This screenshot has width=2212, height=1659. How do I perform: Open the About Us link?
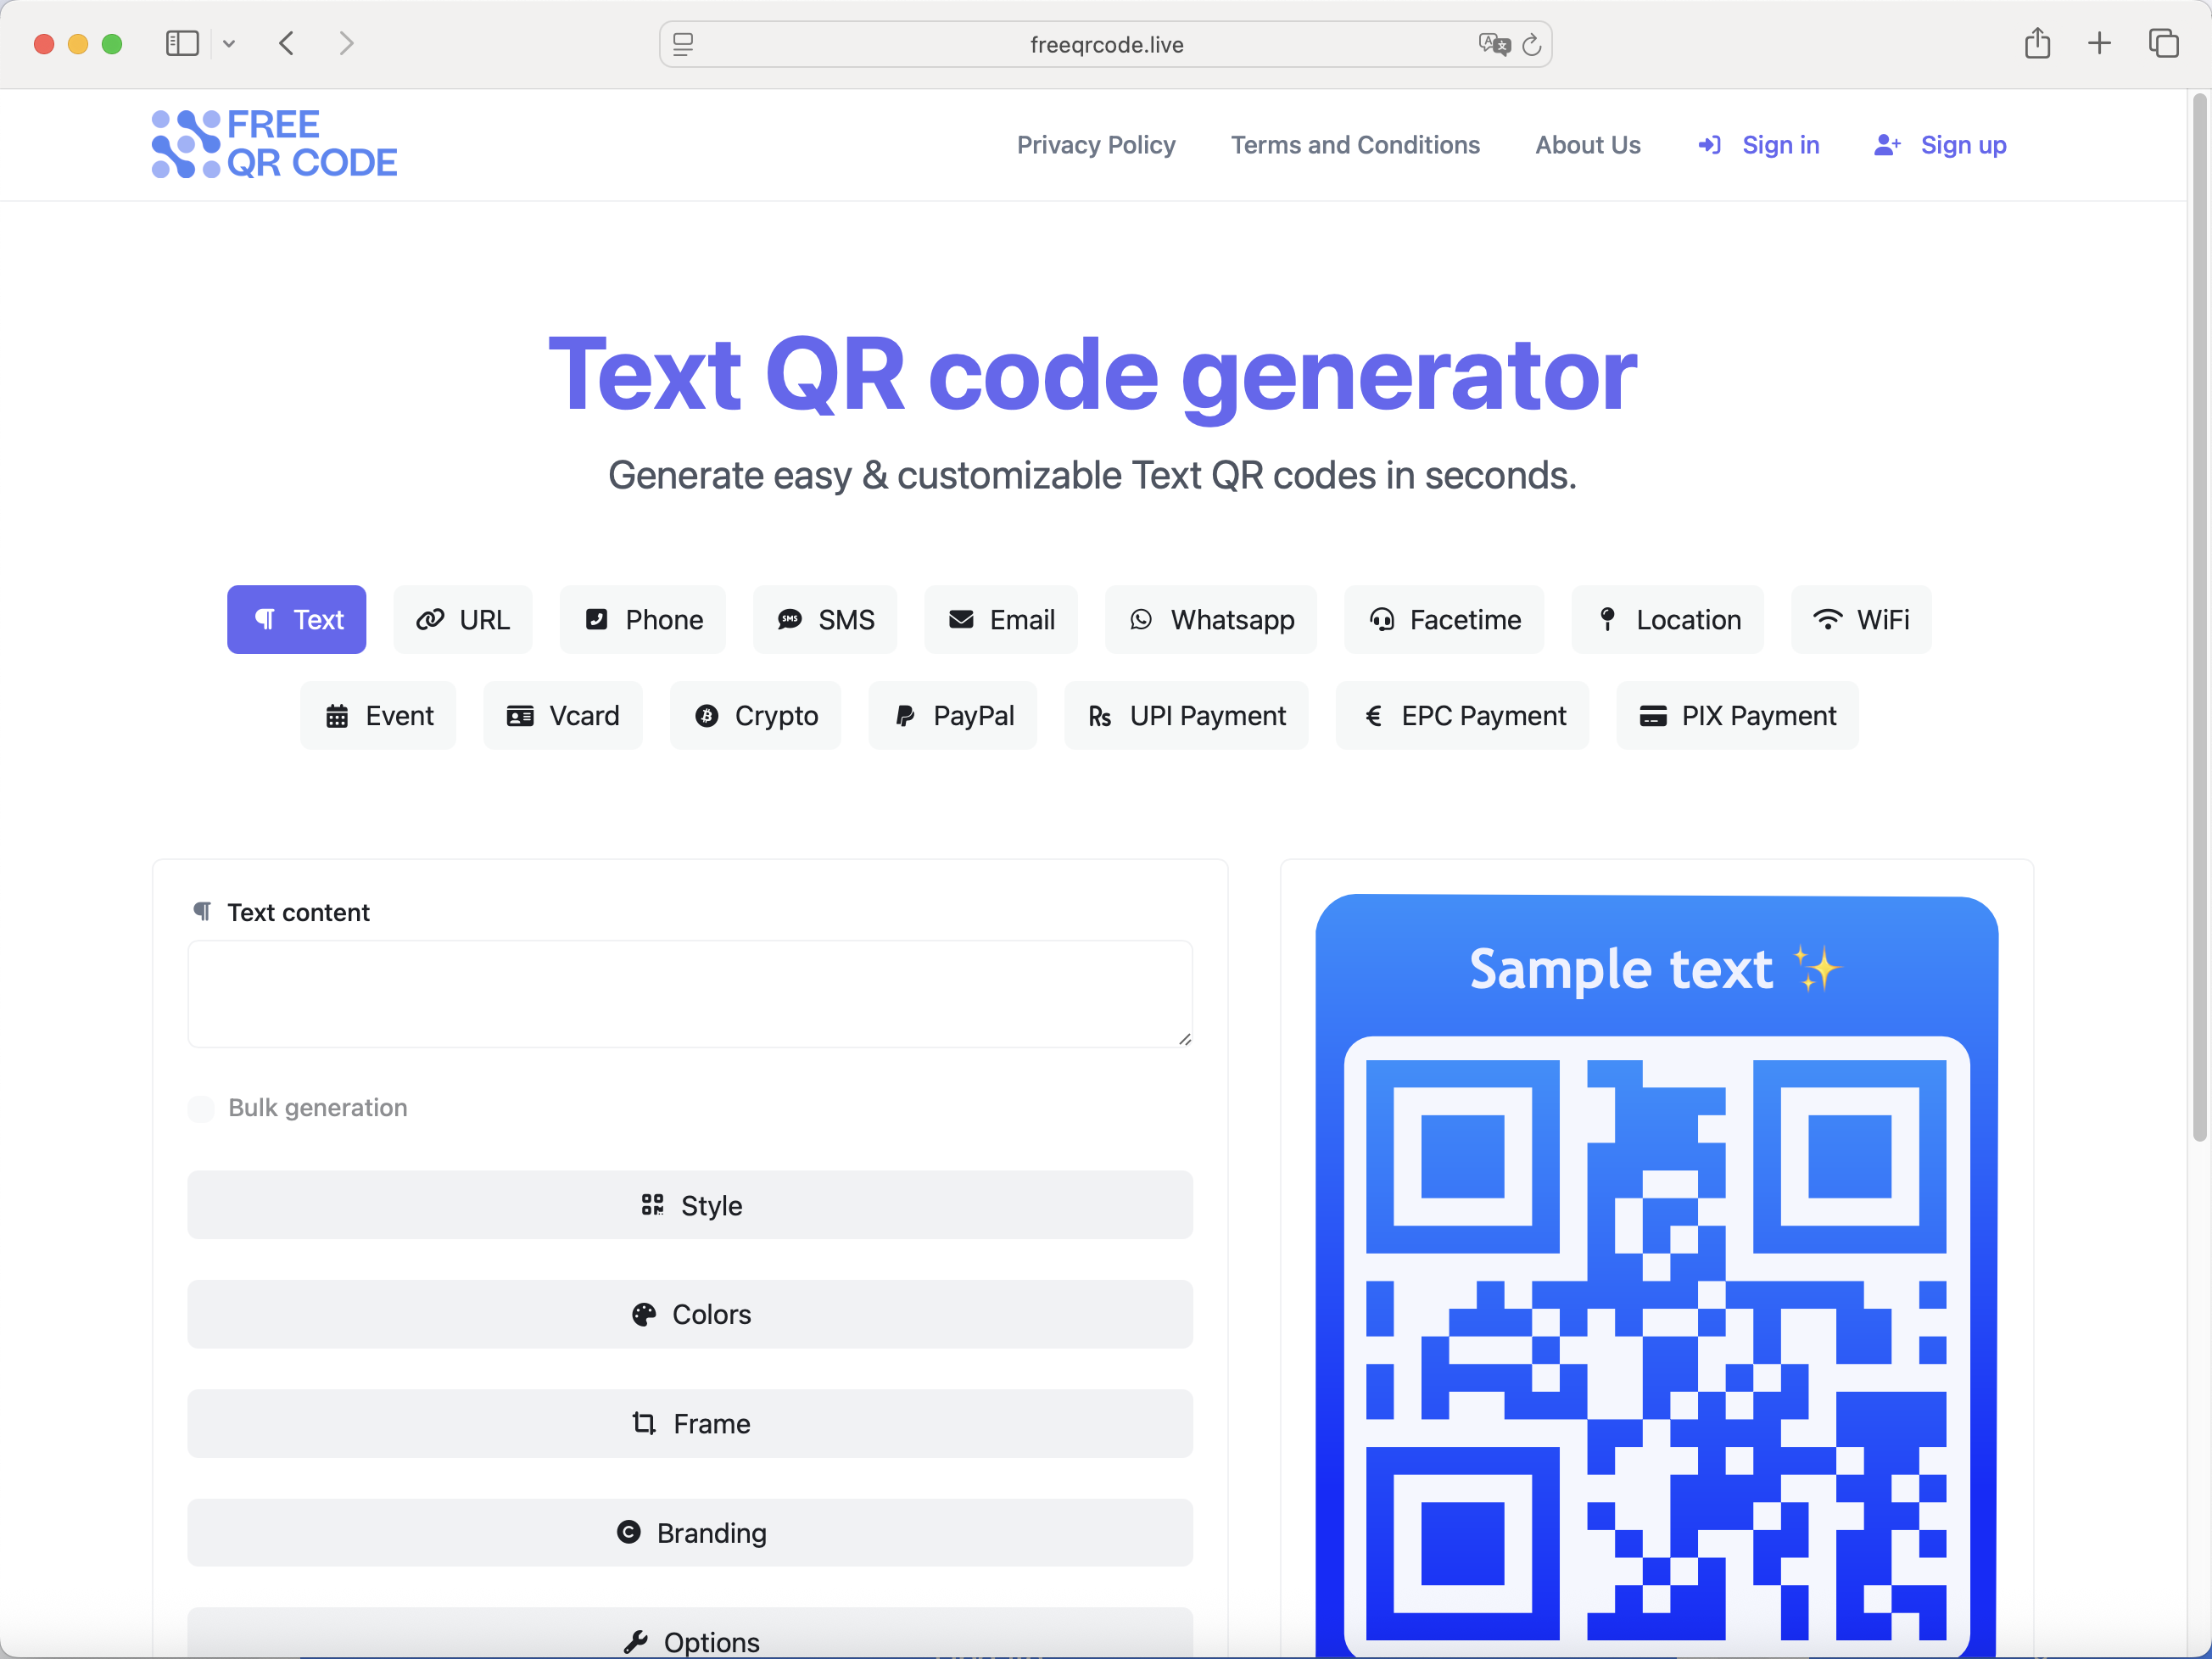point(1588,145)
